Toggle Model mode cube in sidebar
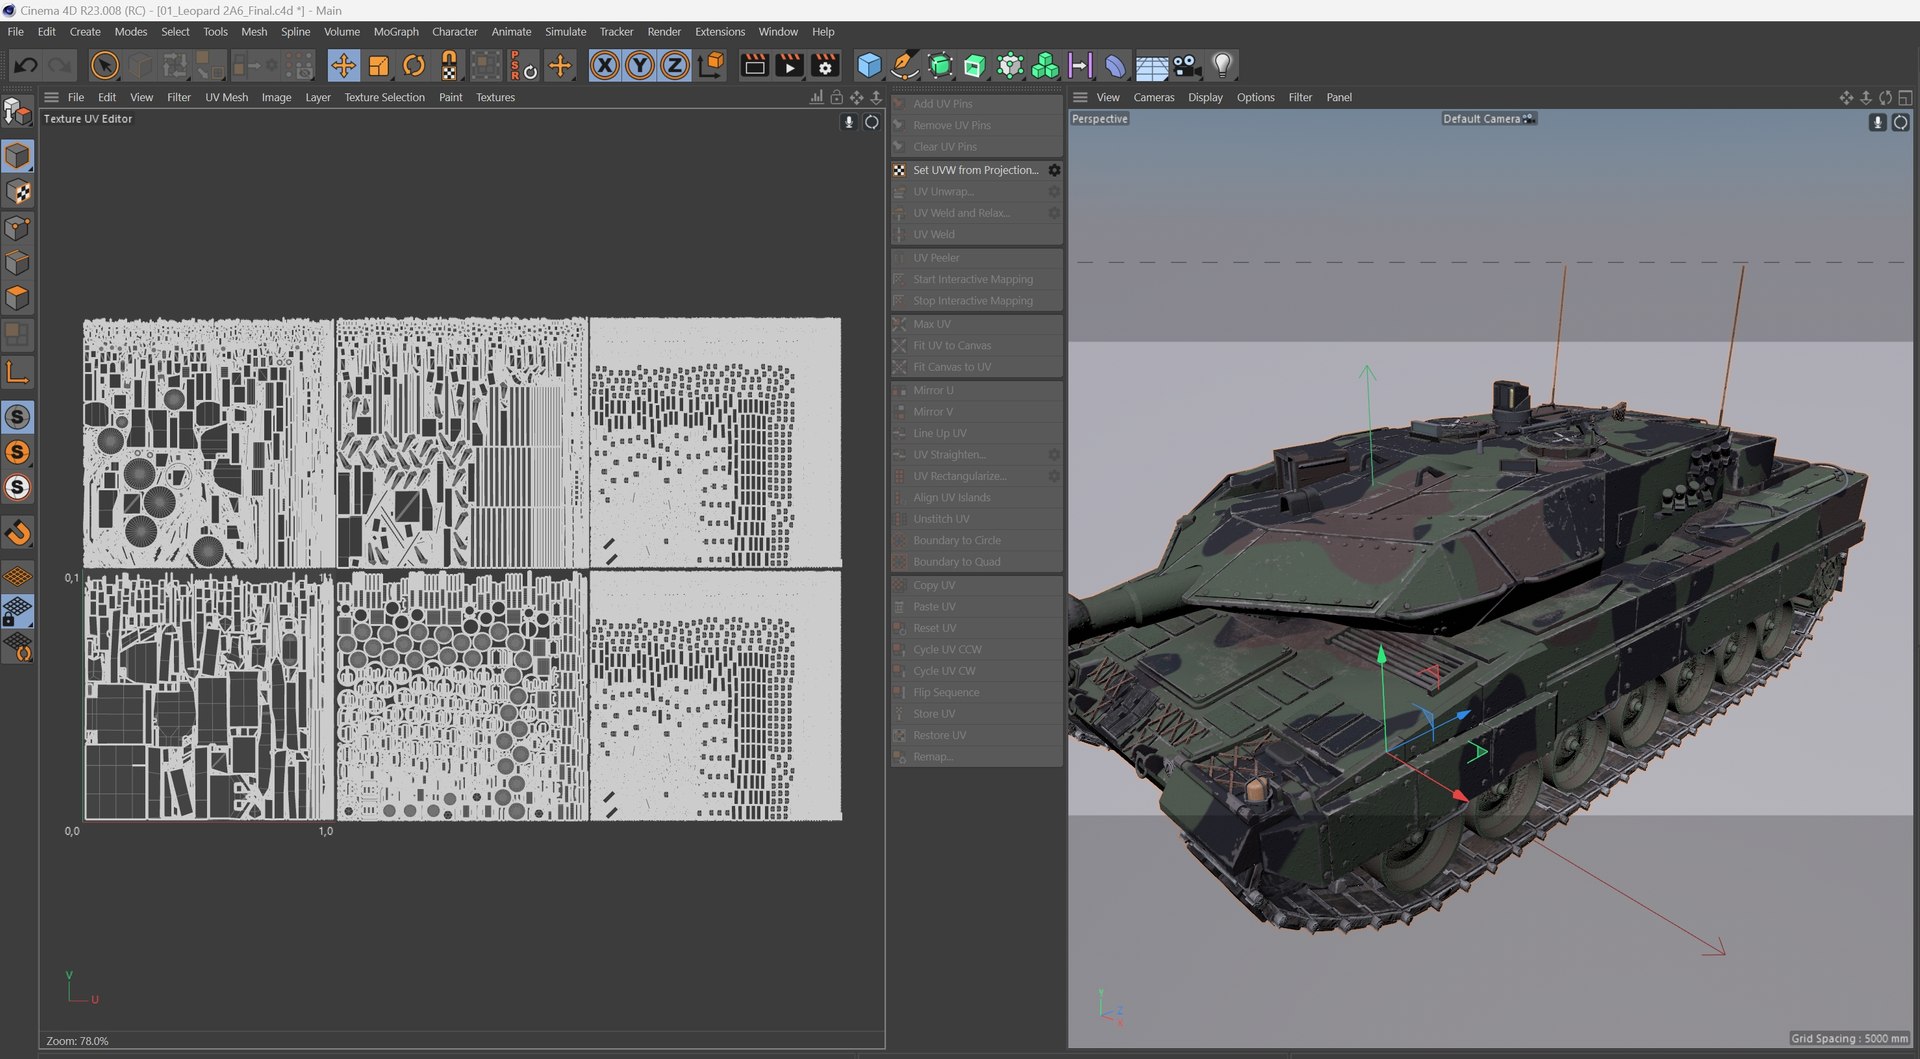The width and height of the screenshot is (1920, 1059). [x=17, y=156]
